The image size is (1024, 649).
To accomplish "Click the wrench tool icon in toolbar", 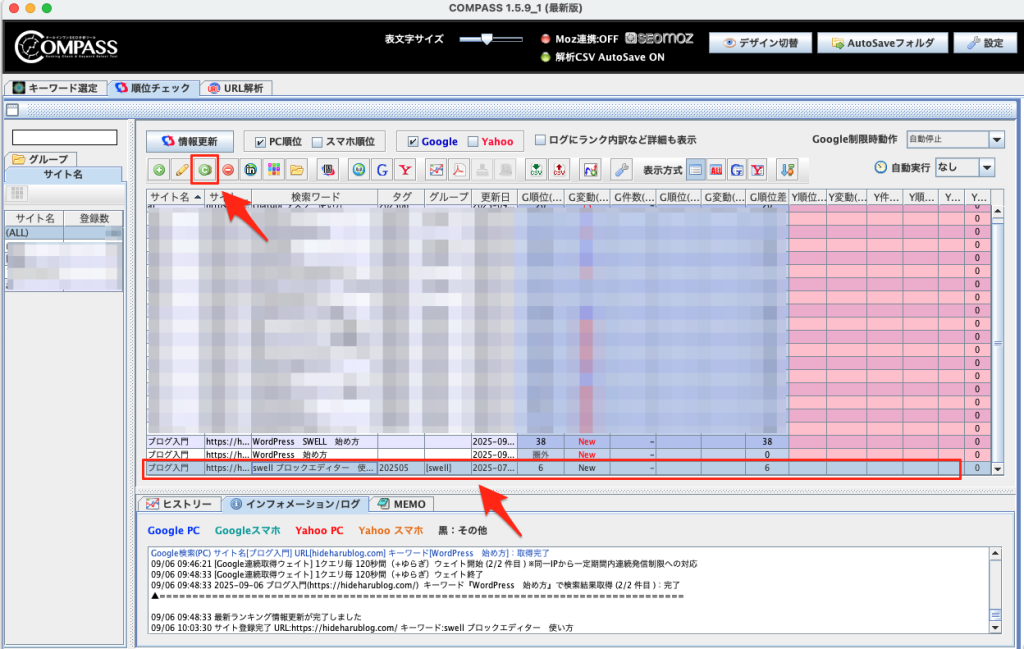I will (621, 170).
